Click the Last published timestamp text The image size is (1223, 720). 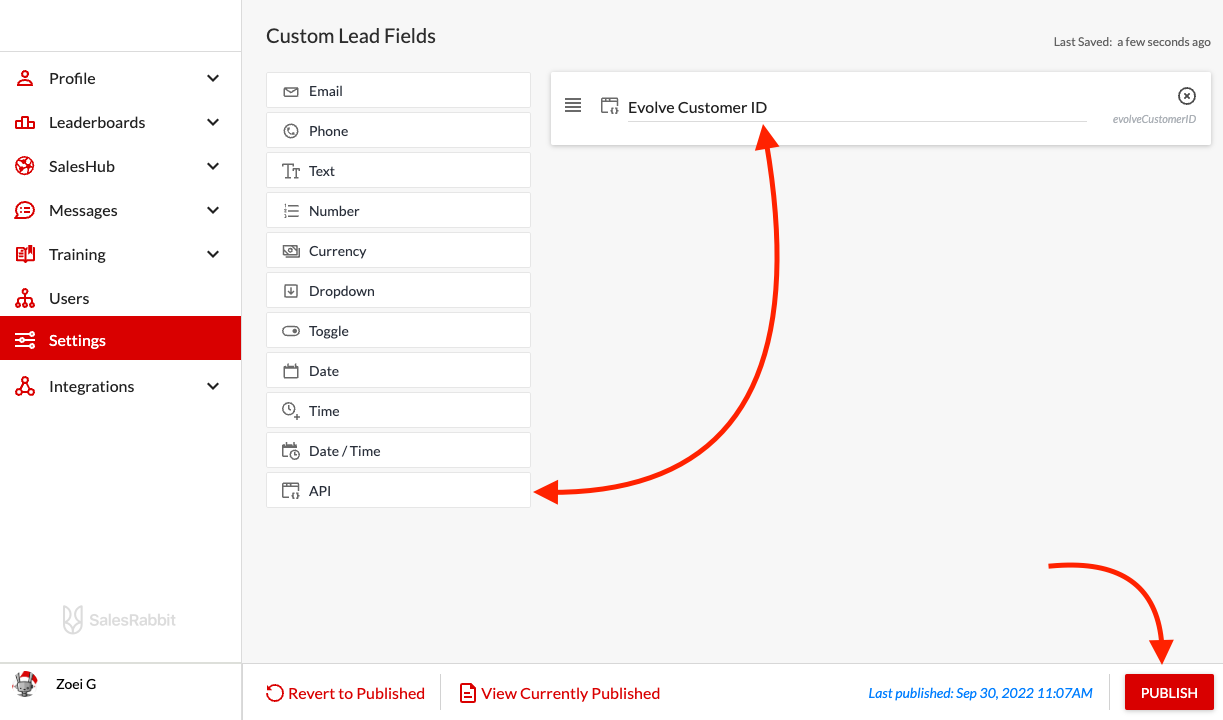(x=980, y=693)
